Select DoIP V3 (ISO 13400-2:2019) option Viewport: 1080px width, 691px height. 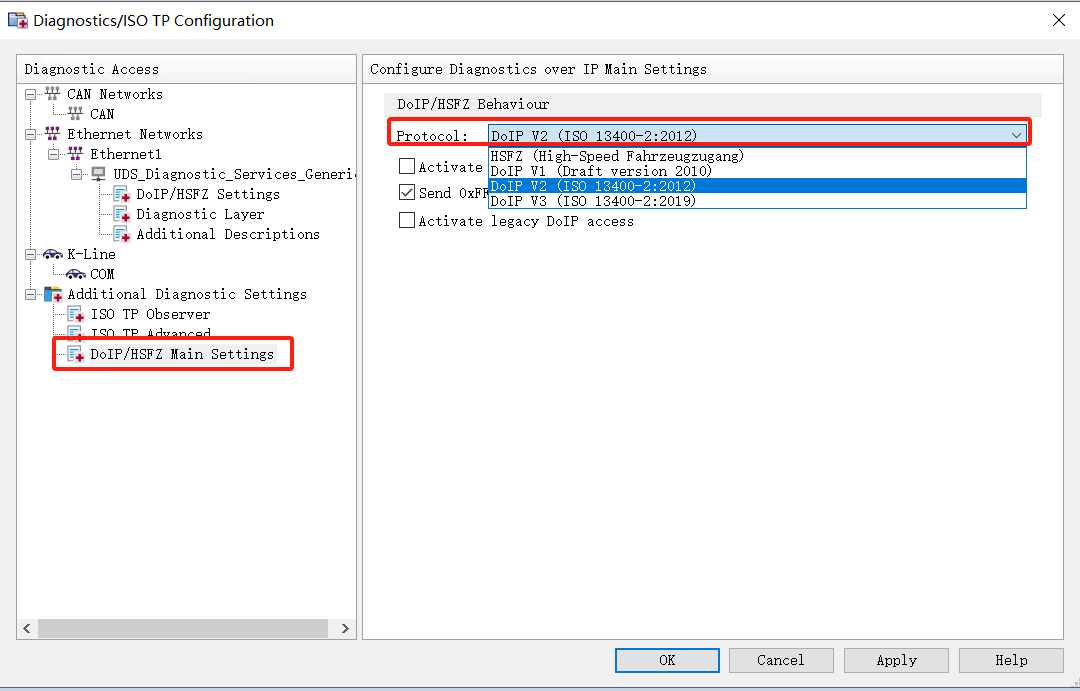[x=593, y=201]
